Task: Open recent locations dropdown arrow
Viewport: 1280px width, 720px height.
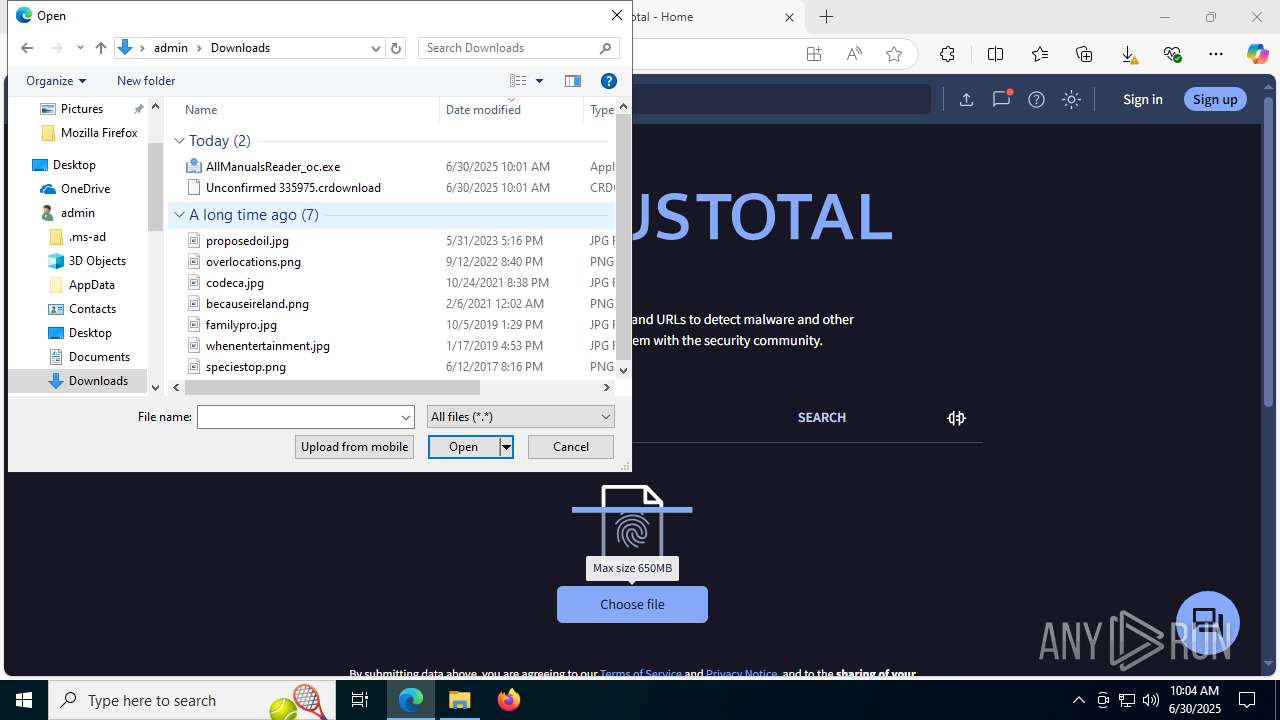Action: tap(80, 48)
